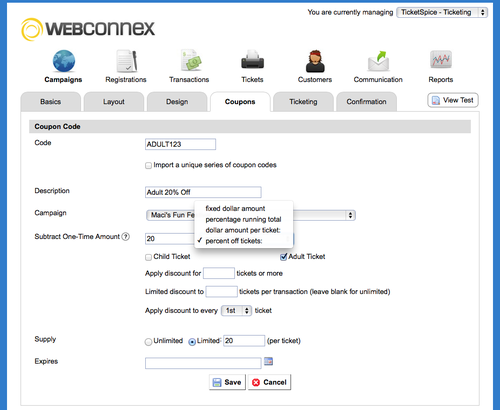The height and width of the screenshot is (410, 500).
Task: Click the Subtract One-Time Amount field with 20
Action: point(170,239)
